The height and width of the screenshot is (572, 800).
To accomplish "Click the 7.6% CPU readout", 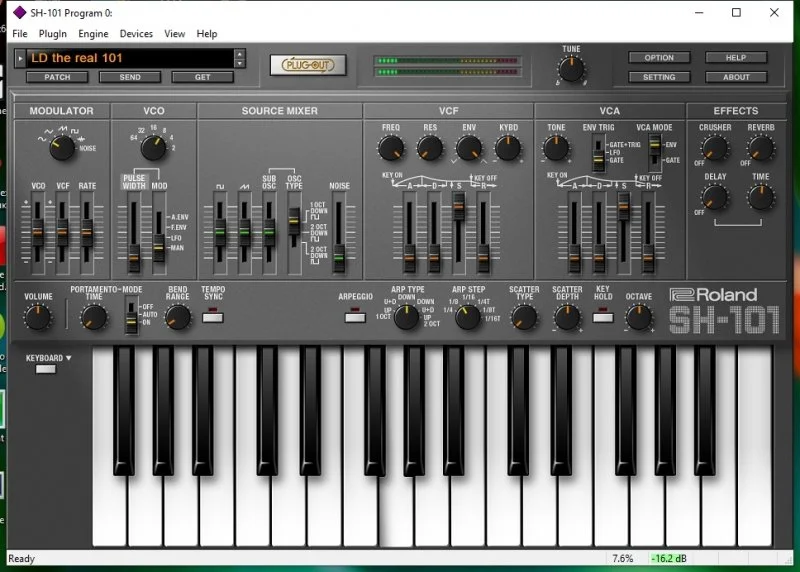I will pos(622,559).
